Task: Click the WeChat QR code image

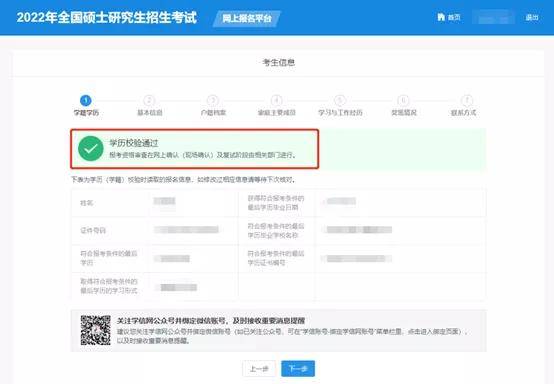Action: 95,330
